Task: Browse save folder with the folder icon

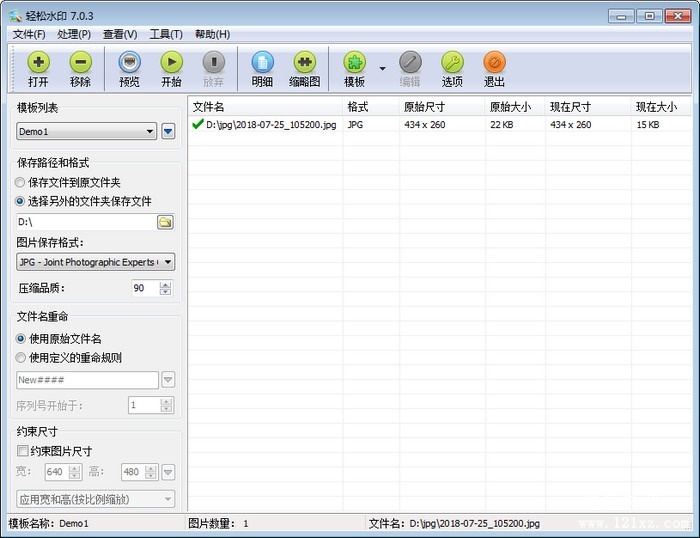Action: tap(165, 222)
